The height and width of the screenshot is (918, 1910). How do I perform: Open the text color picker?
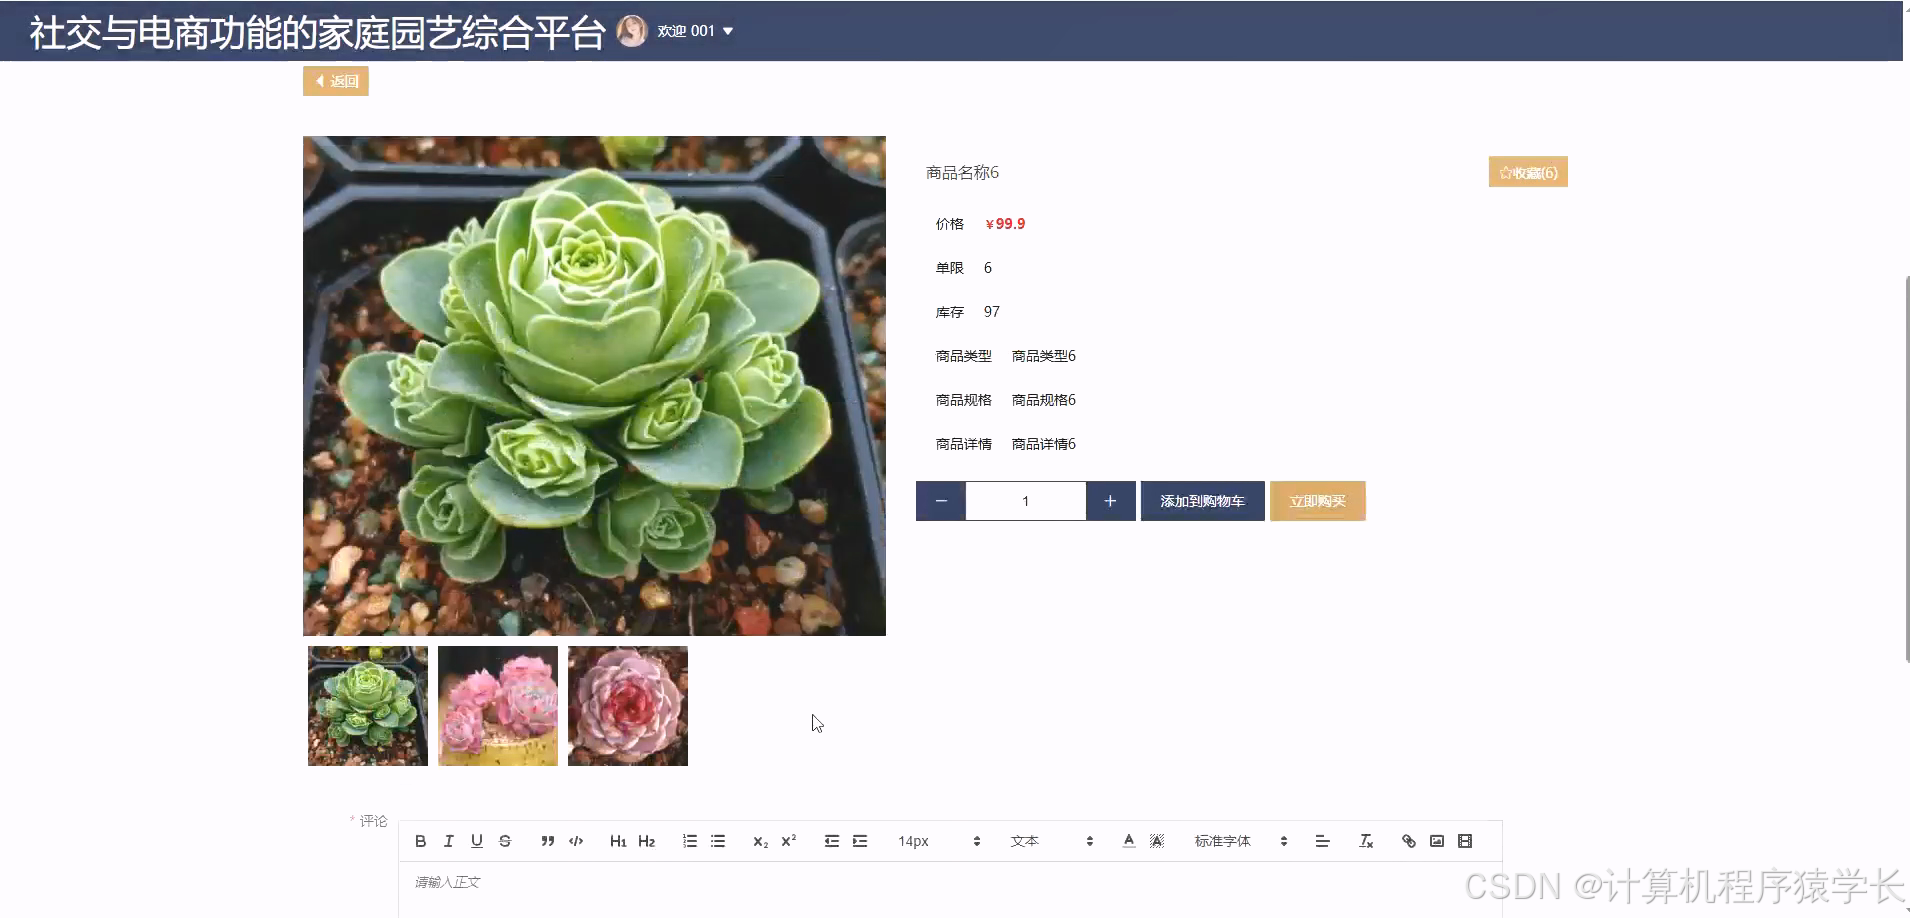1129,841
